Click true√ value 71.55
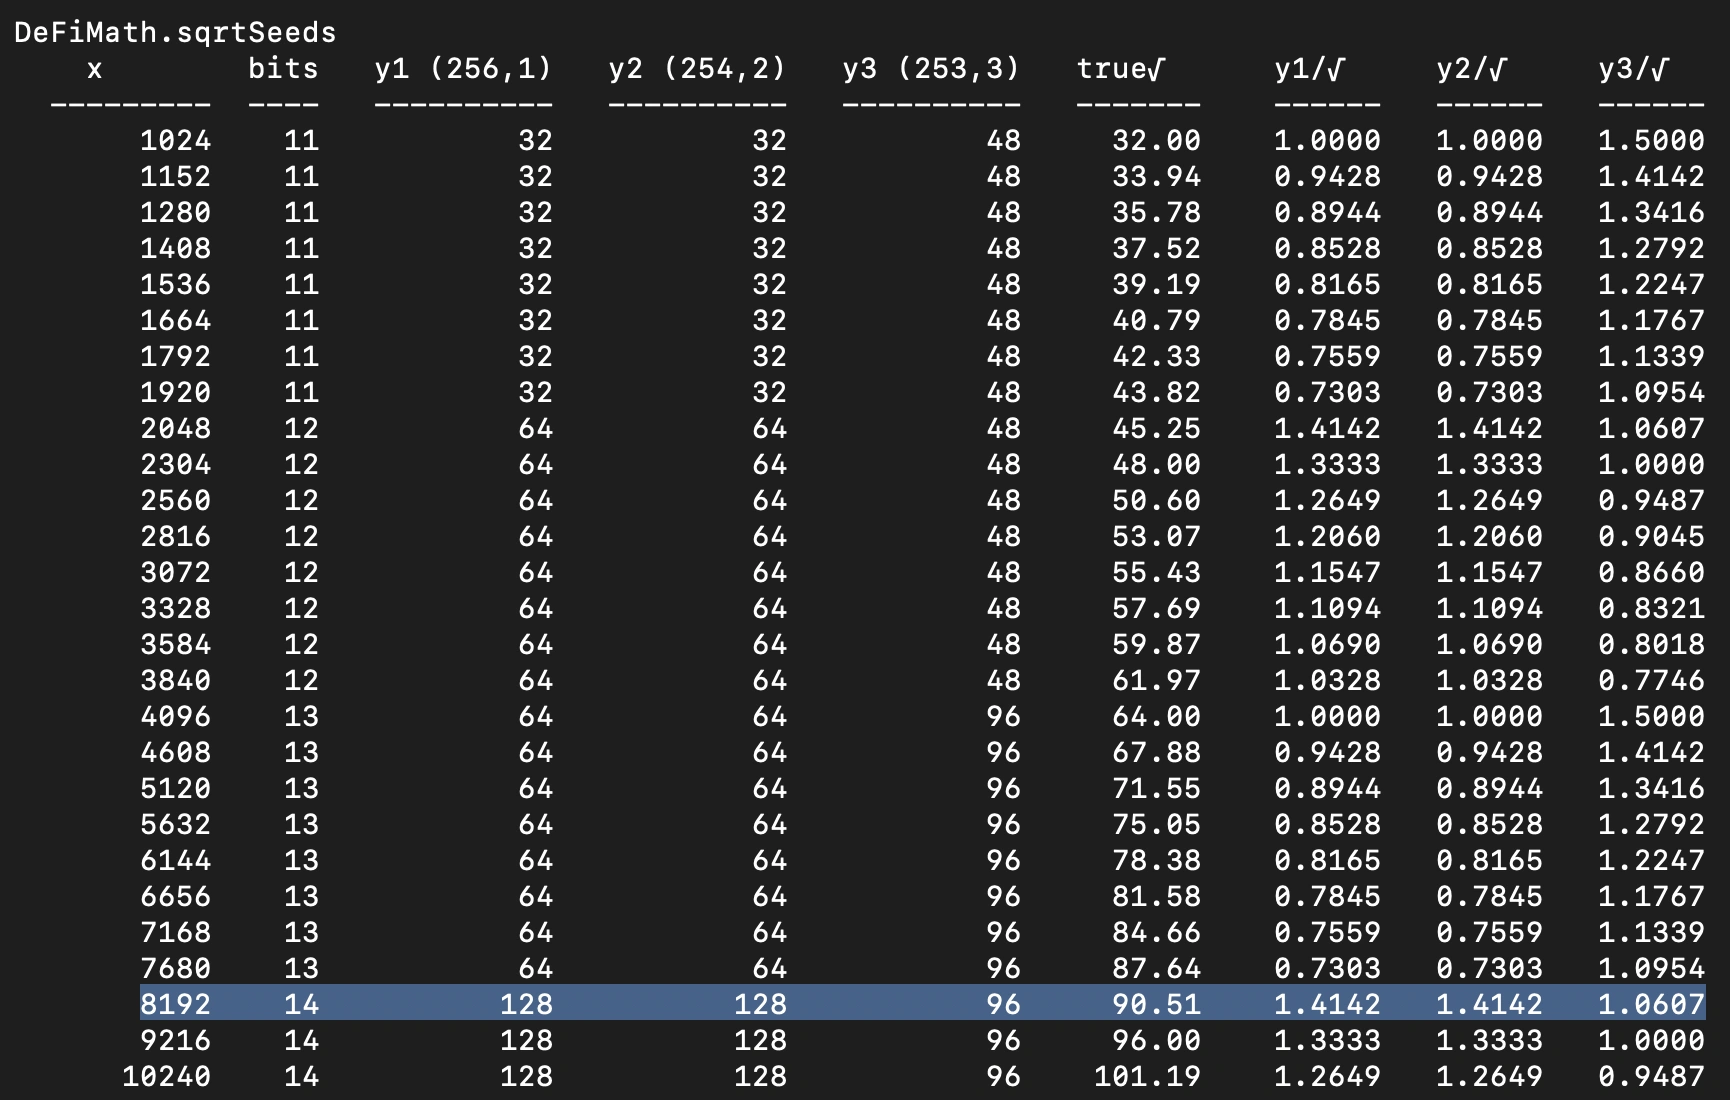Screen dimensions: 1730x1100 point(1156,789)
